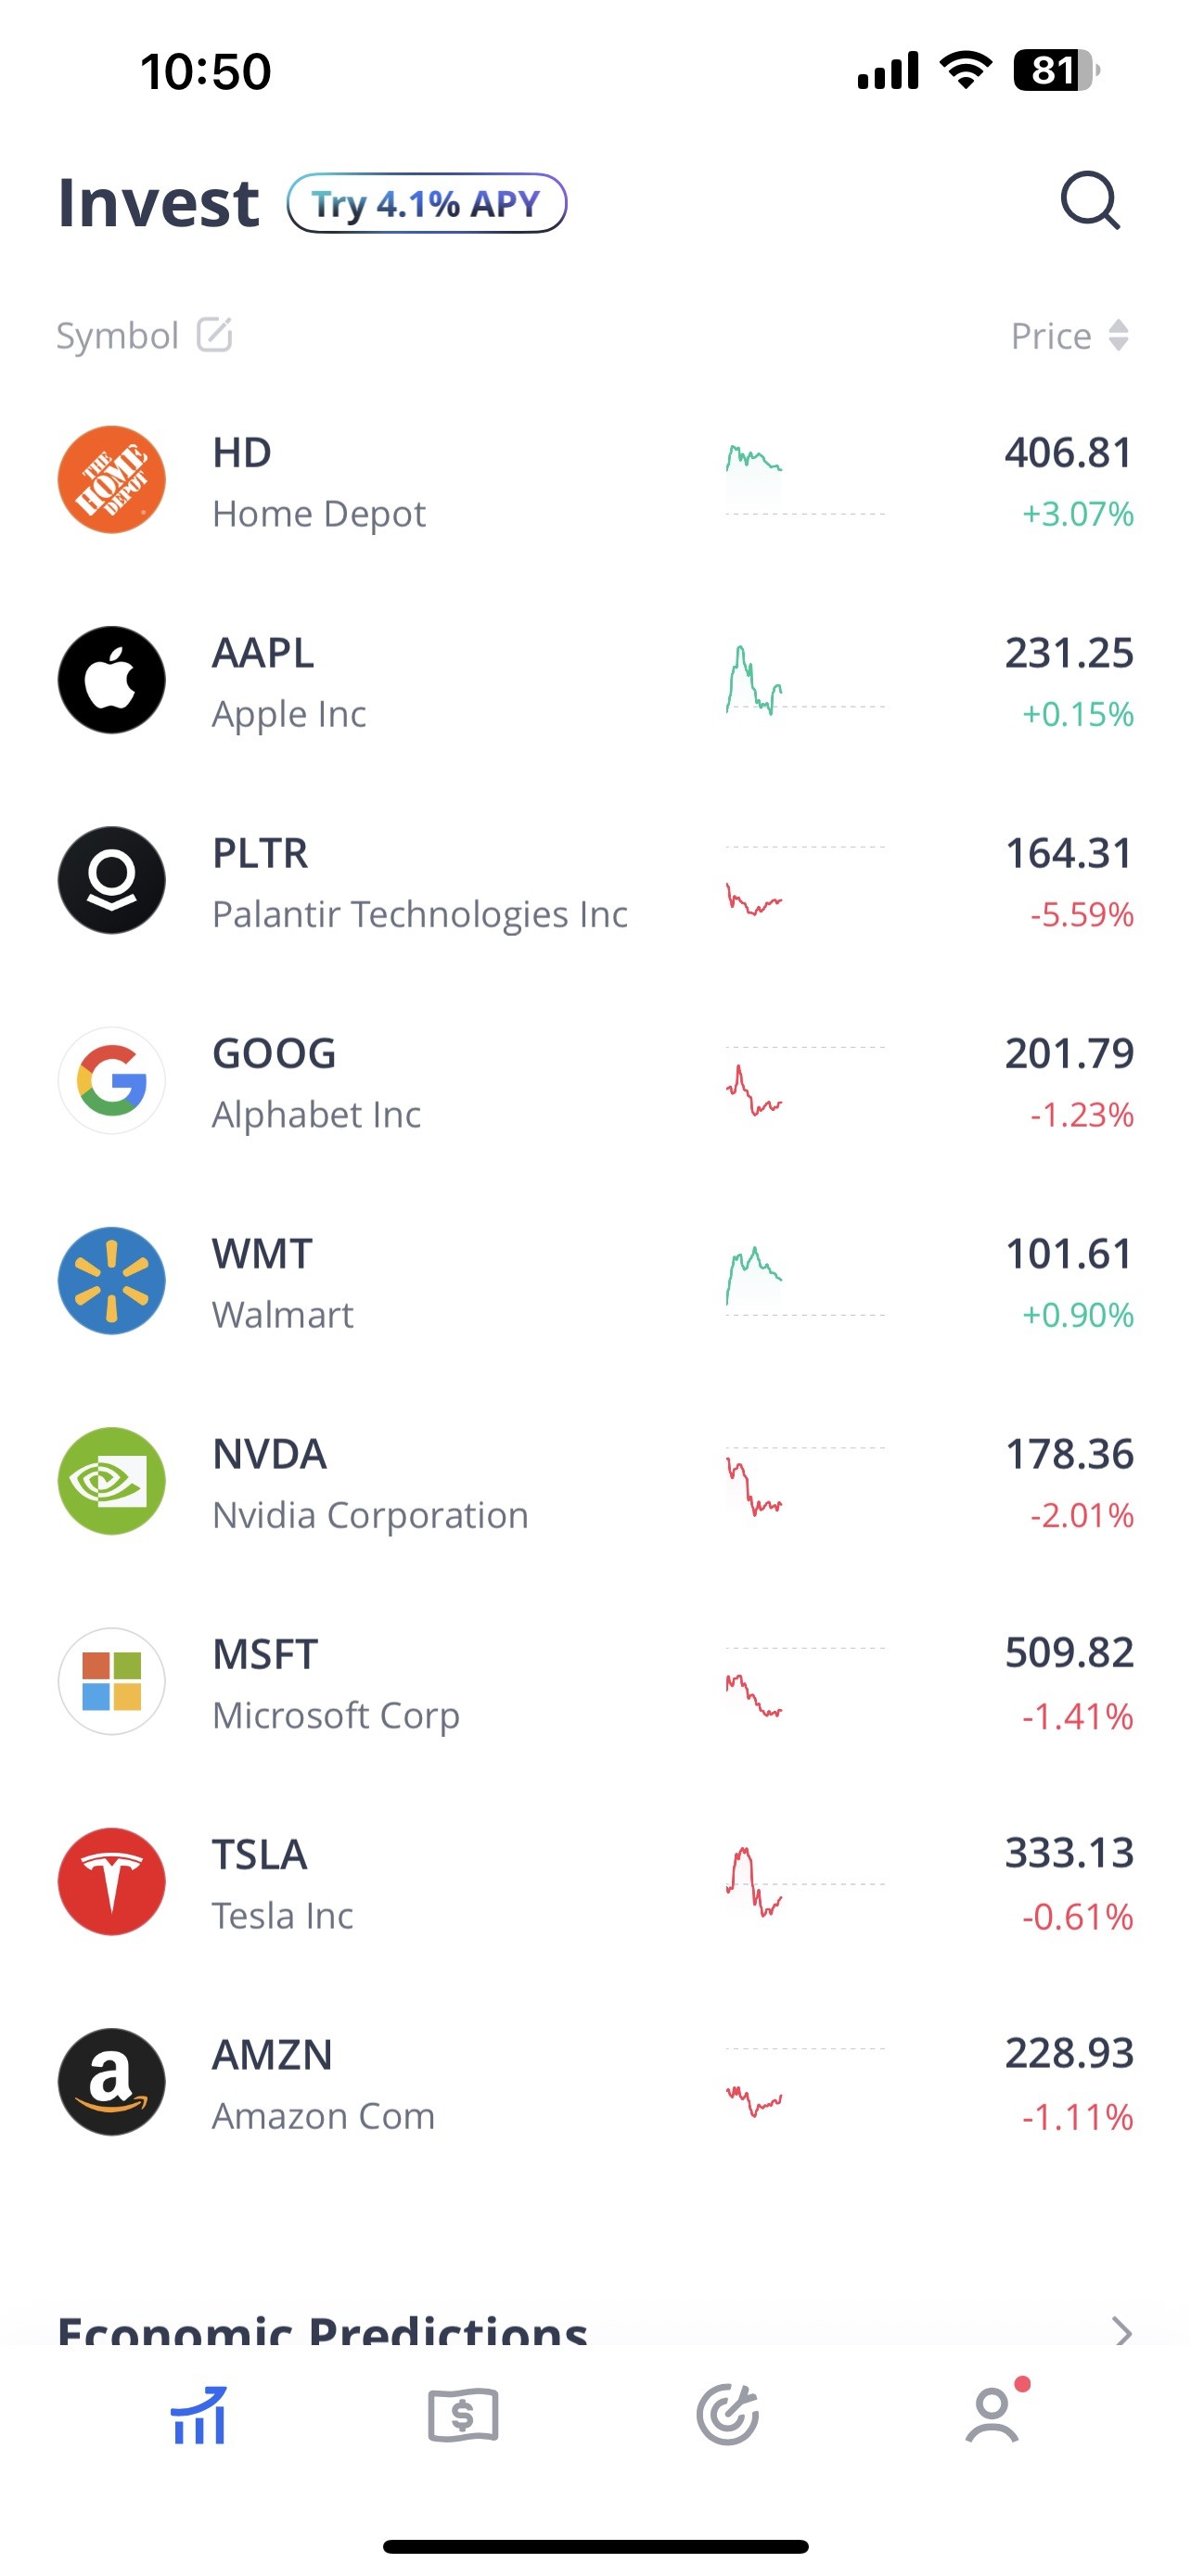Open the profile tab with notification dot
The image size is (1191, 2576).
(x=993, y=2416)
